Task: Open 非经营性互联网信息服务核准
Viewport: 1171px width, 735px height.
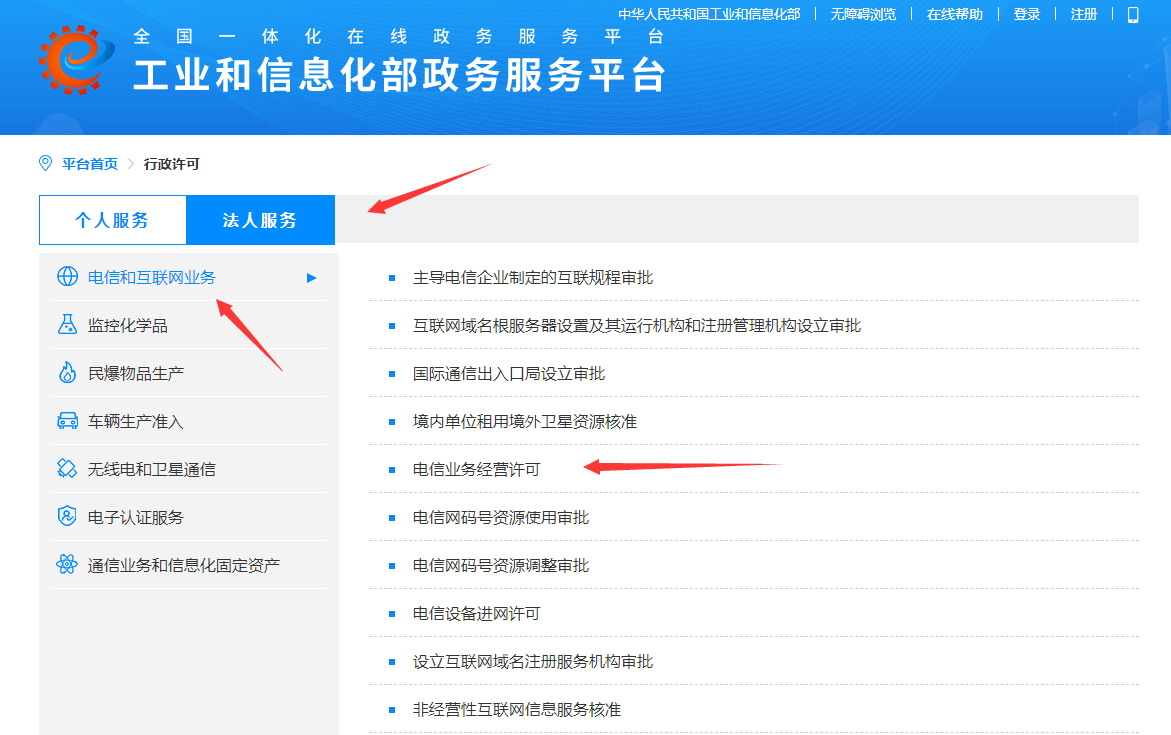Action: coord(517,709)
